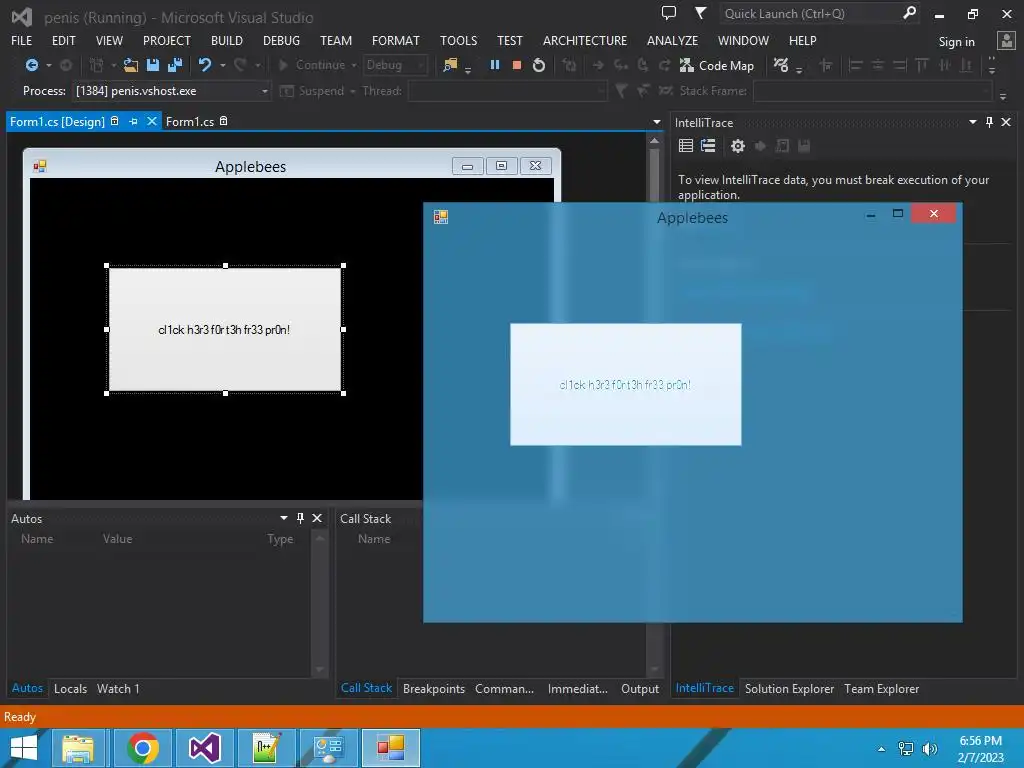Screen dimensions: 1024x768
Task: Open the WINDOW menu
Action: coord(743,40)
